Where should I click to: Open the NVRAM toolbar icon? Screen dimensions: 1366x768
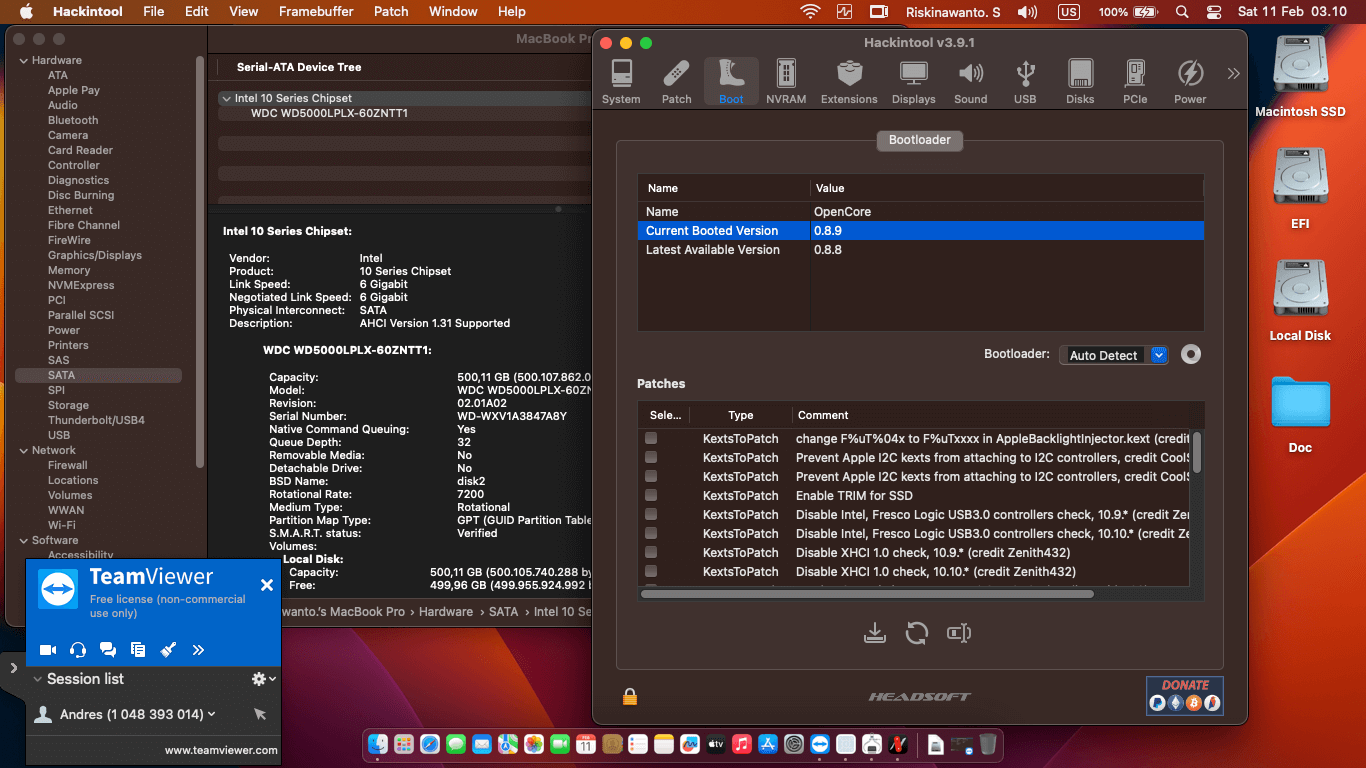786,82
